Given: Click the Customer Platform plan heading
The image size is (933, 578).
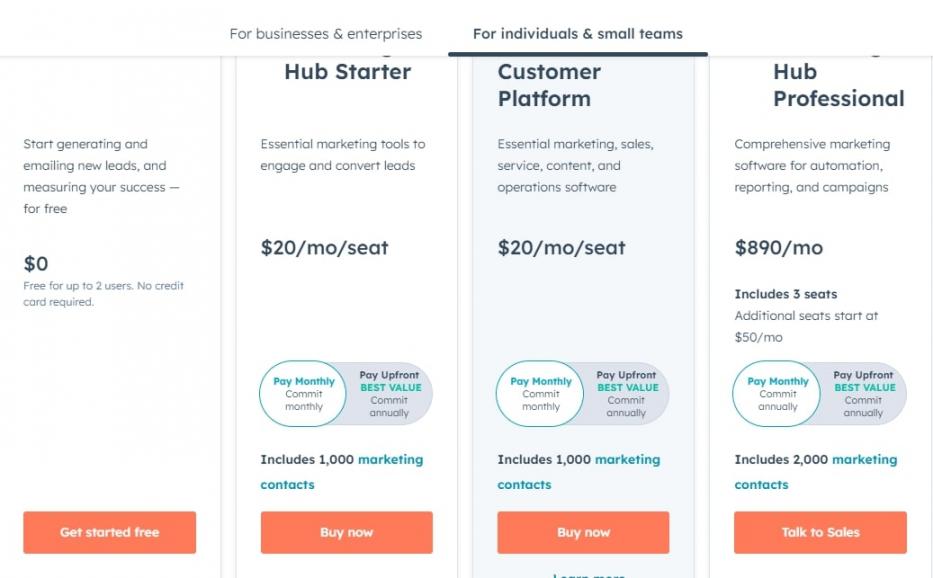Looking at the screenshot, I should pos(549,85).
